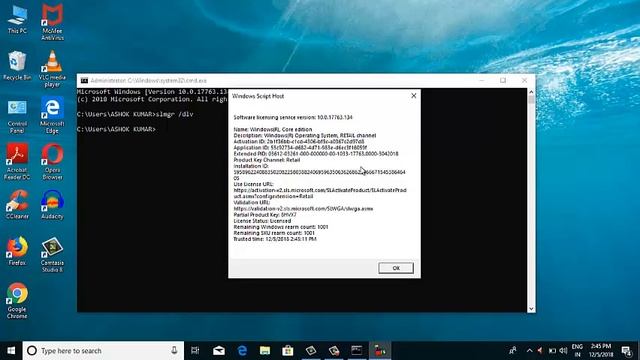
Task: Launch Opera Browser shortcut
Action: [52, 162]
